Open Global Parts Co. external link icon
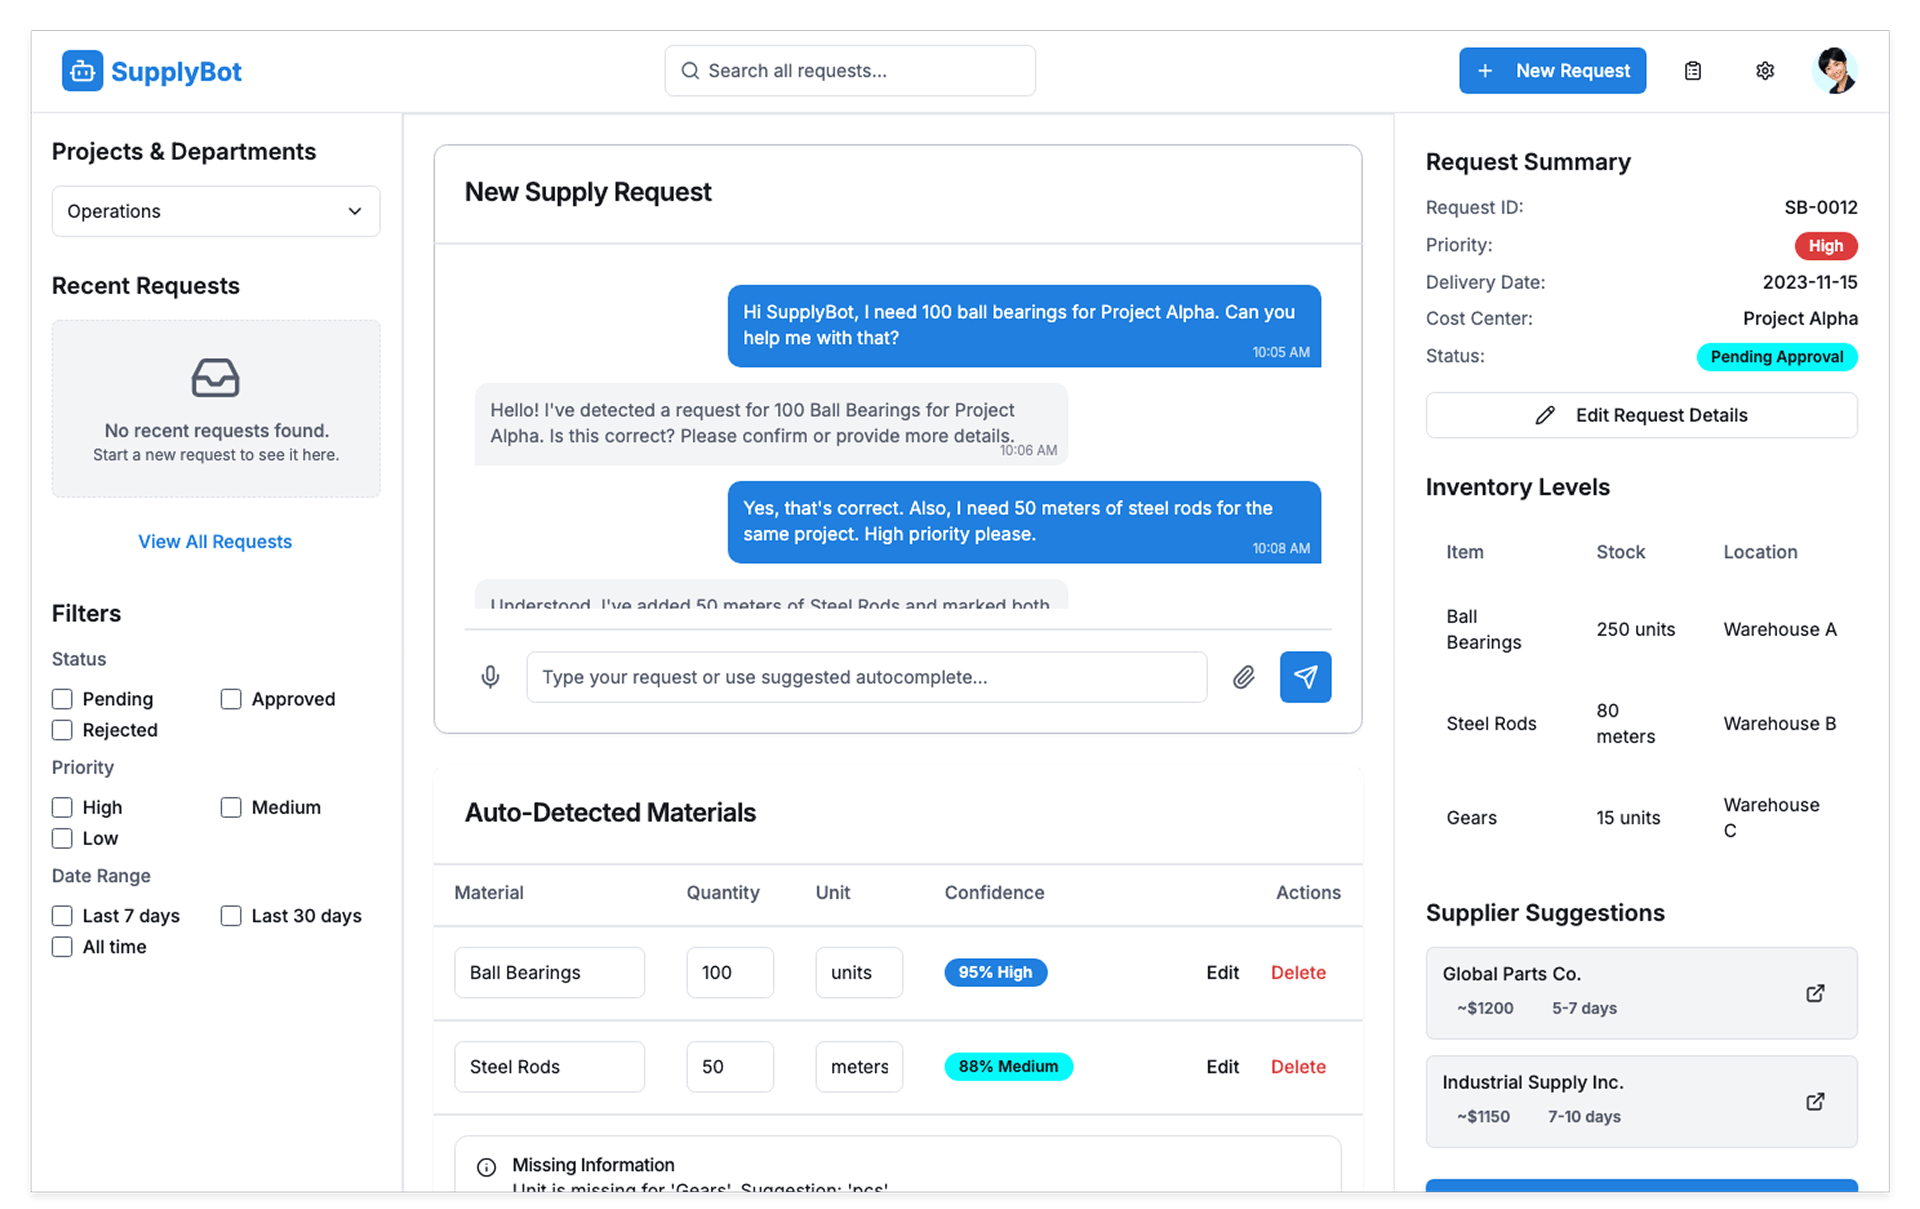This screenshot has width=1920, height=1209. tap(1815, 993)
